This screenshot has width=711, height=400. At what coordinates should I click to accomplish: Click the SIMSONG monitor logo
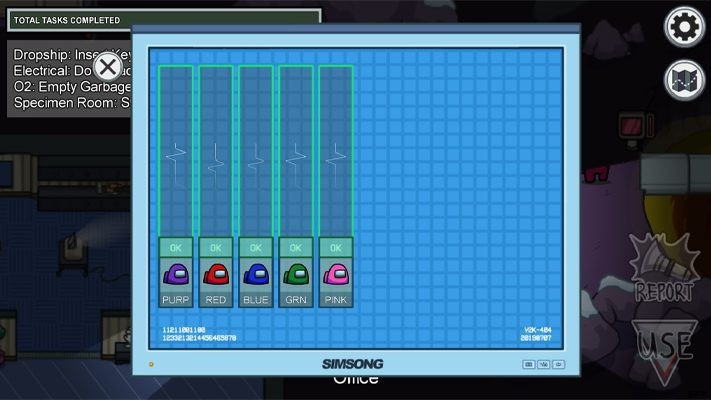tap(353, 364)
